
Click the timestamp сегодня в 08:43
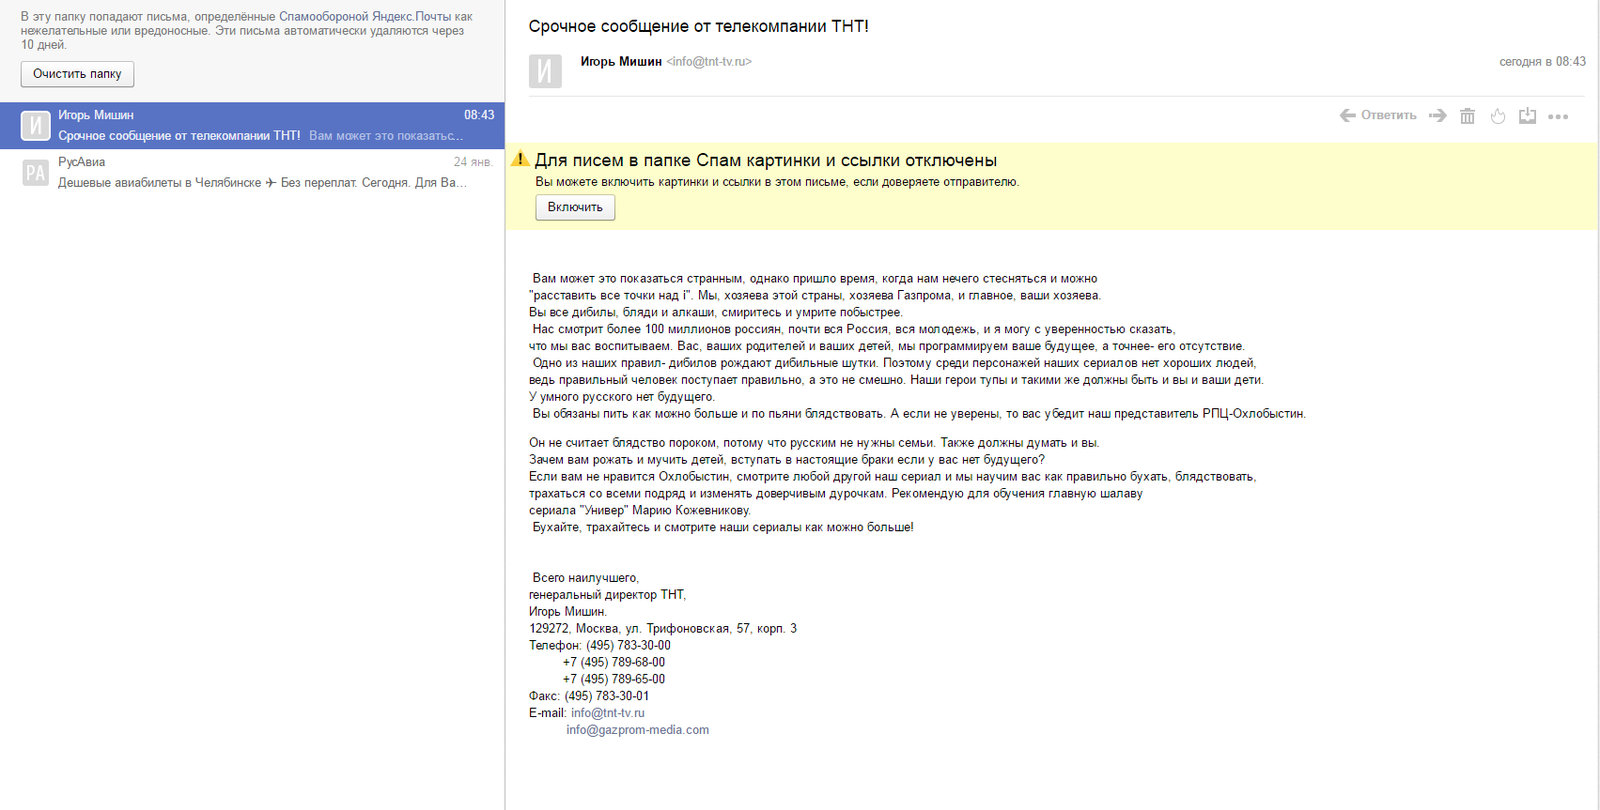1542,62
